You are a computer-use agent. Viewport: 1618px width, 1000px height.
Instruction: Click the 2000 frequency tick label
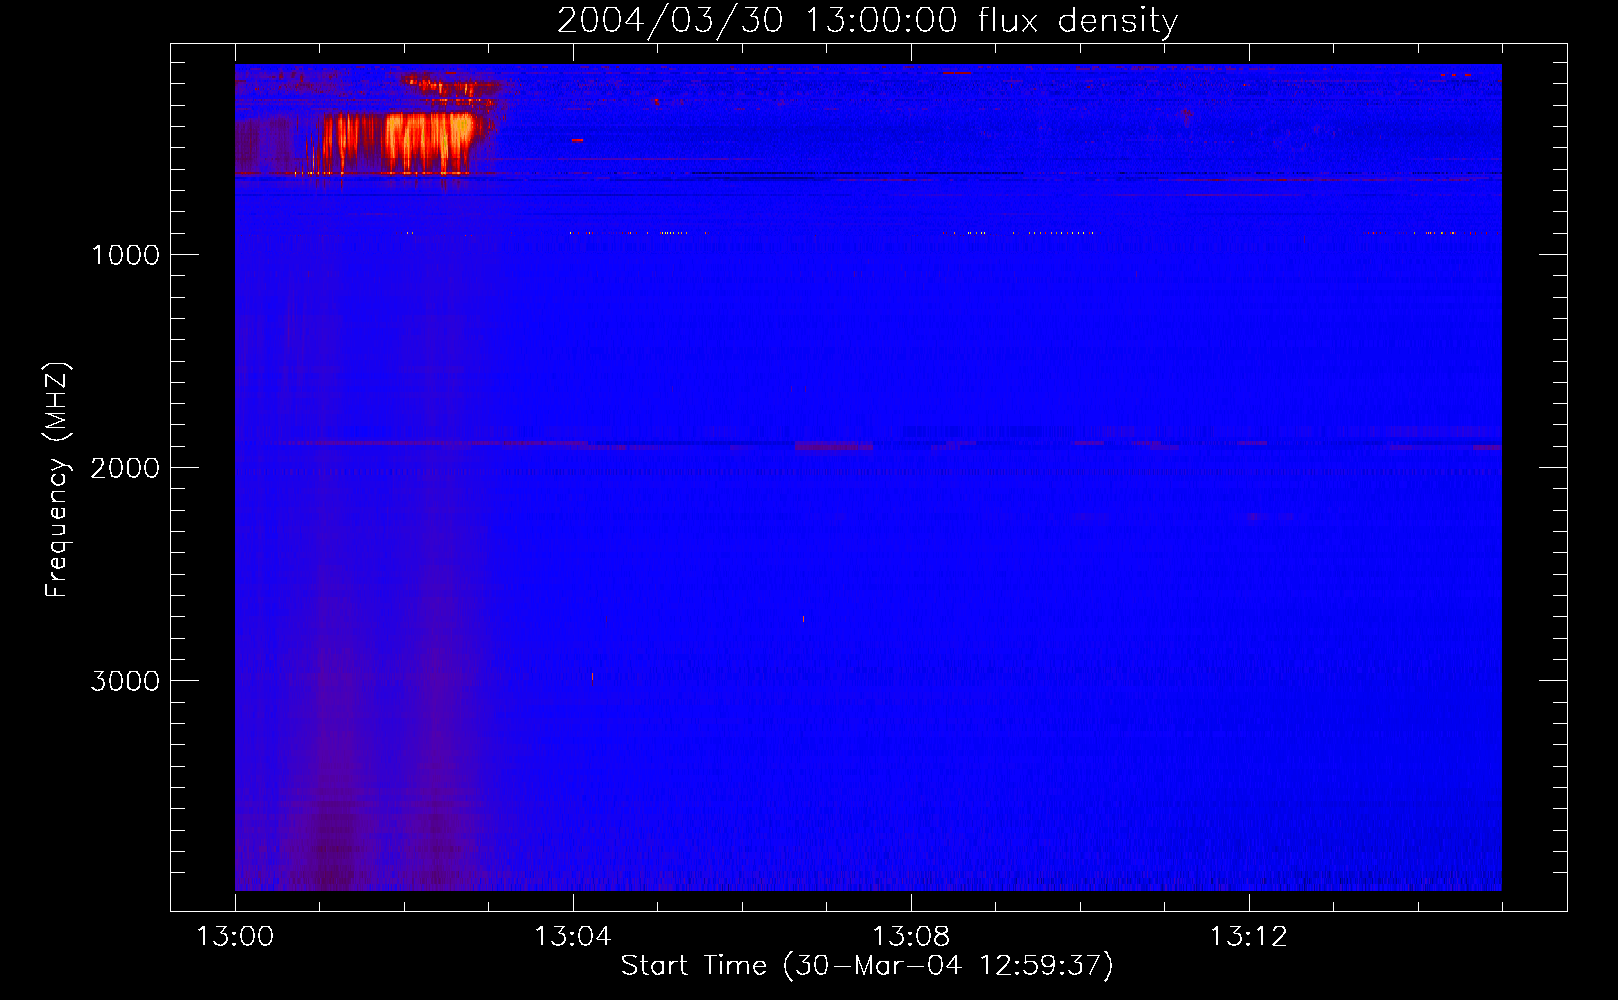125,468
